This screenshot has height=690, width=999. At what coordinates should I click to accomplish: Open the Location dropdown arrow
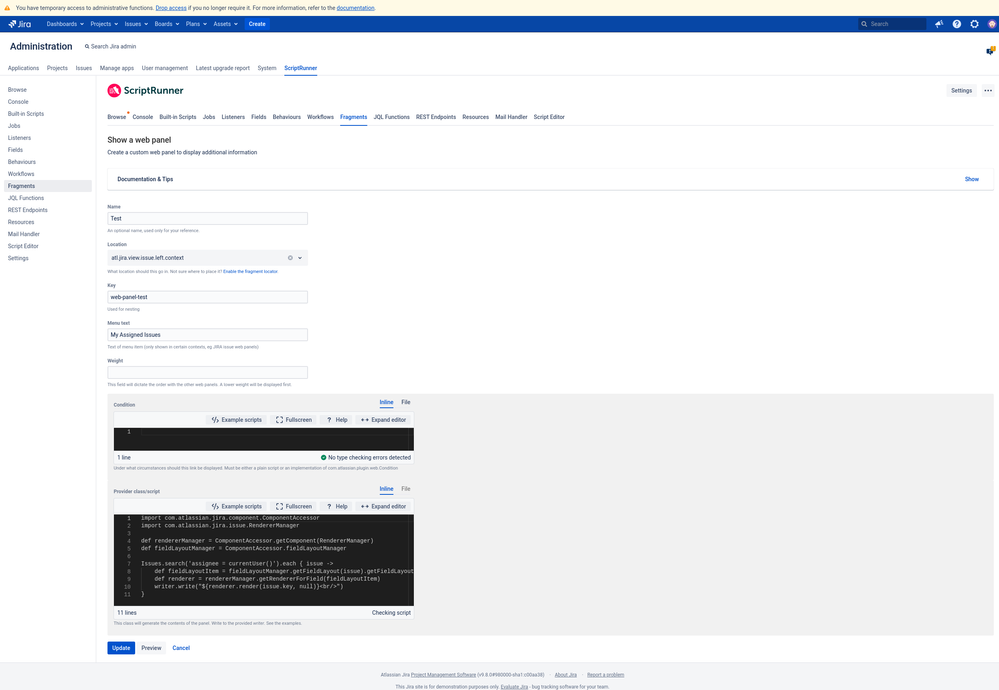(x=298, y=256)
